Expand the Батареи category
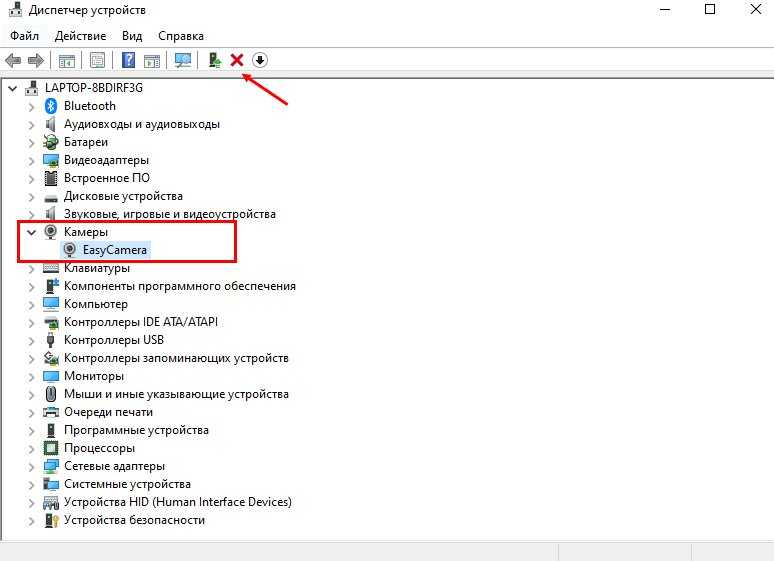Screen dimensions: 774x561 click(x=31, y=143)
